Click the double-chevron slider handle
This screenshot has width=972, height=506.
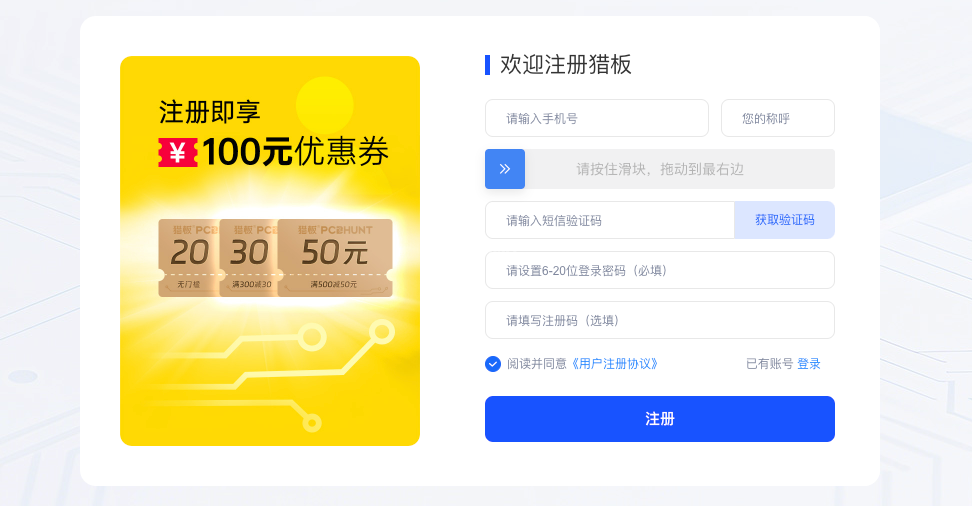505,169
